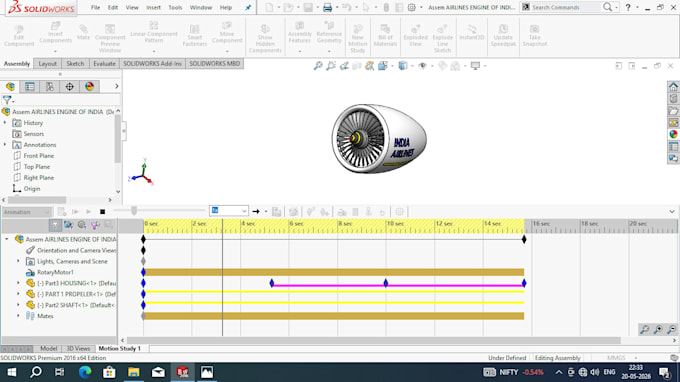Viewport: 680px width, 382px height.
Task: Click the Add/Update Key icon
Action: point(324,212)
